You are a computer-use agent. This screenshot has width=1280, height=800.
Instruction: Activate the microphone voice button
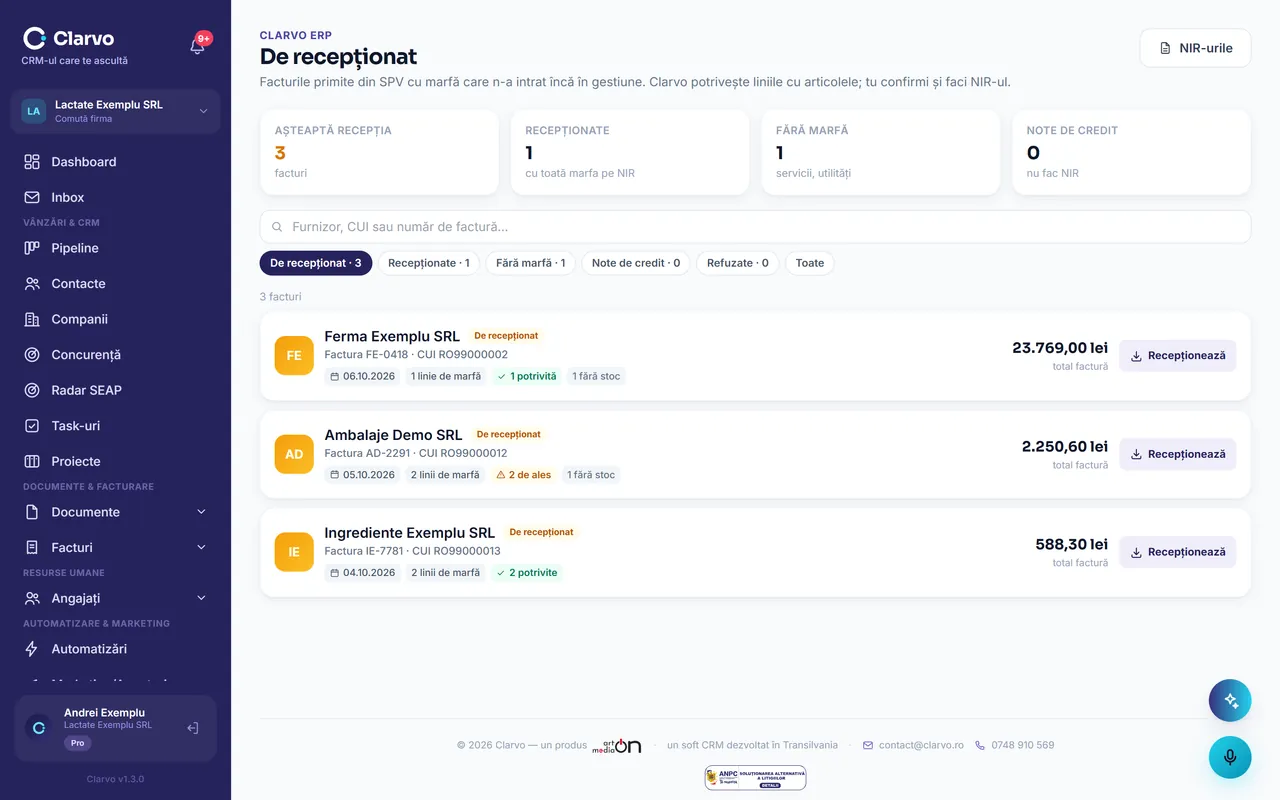point(1230,757)
